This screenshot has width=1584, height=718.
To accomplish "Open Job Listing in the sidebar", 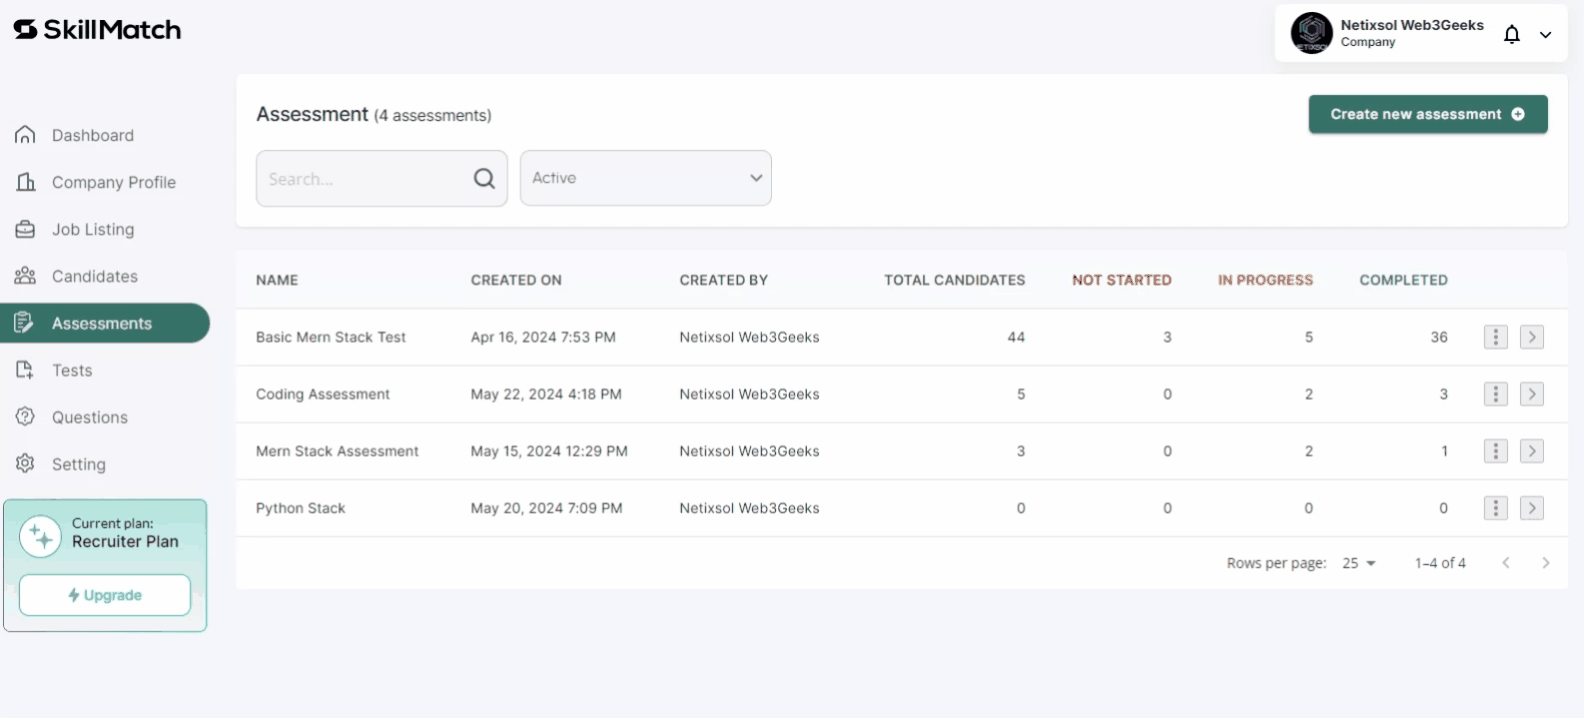I will 92,229.
